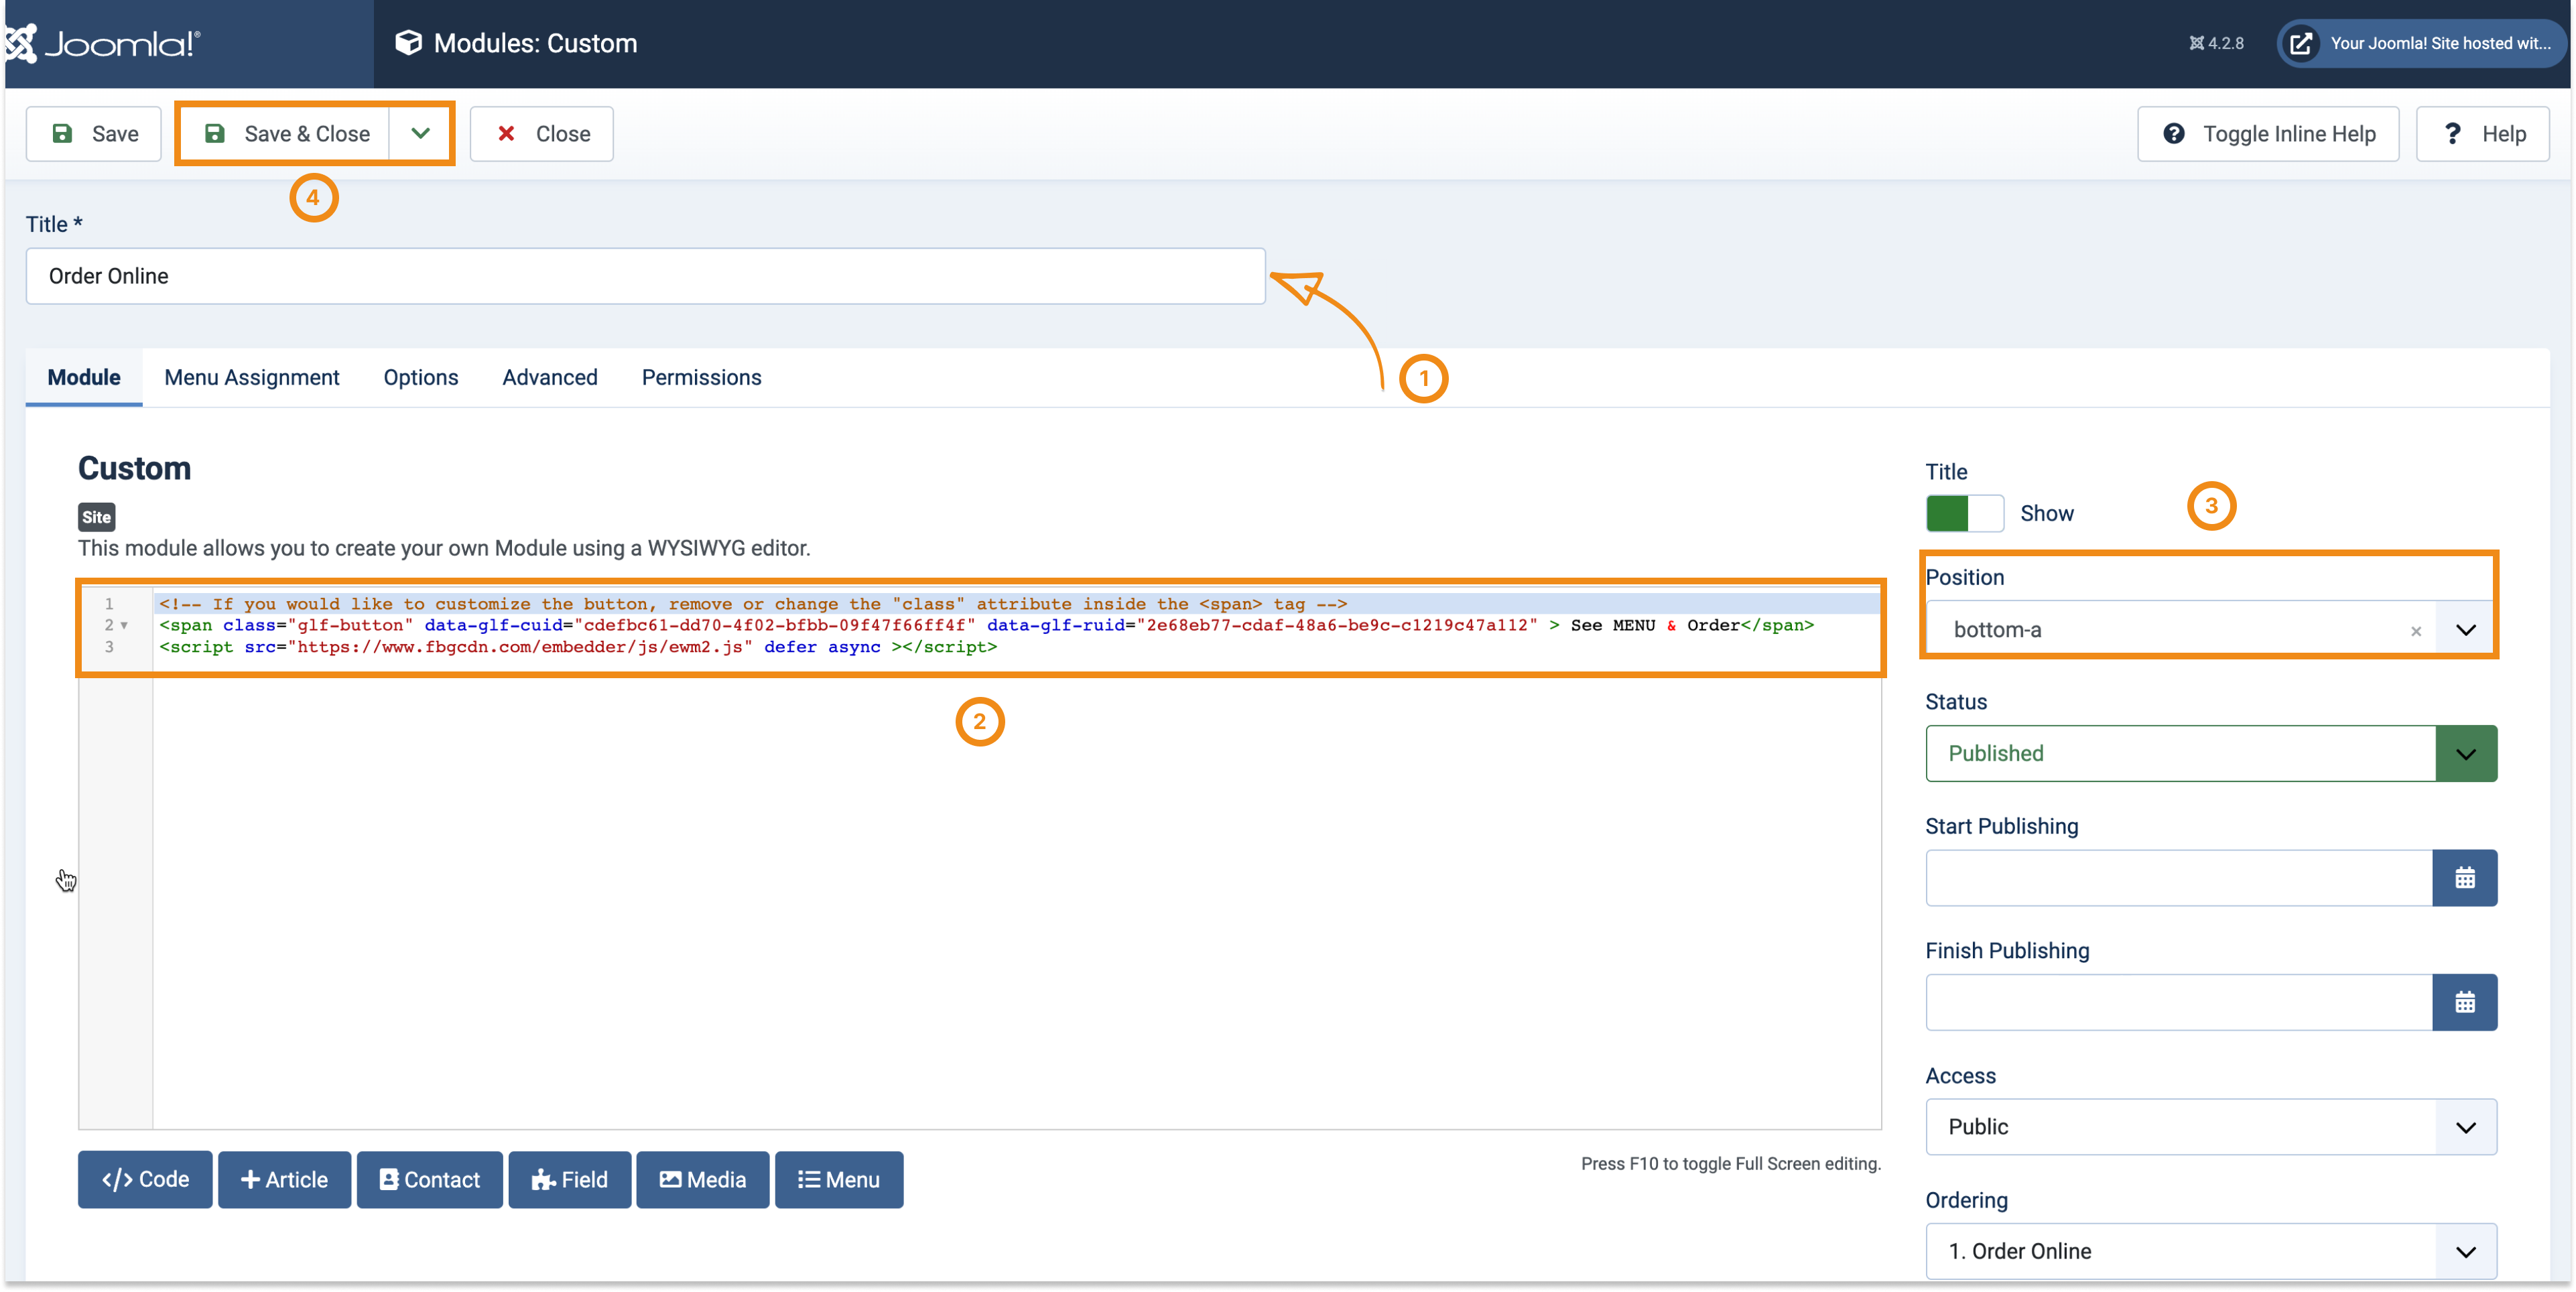The height and width of the screenshot is (1292, 2576).
Task: Click the Contact editor button
Action: 430,1180
